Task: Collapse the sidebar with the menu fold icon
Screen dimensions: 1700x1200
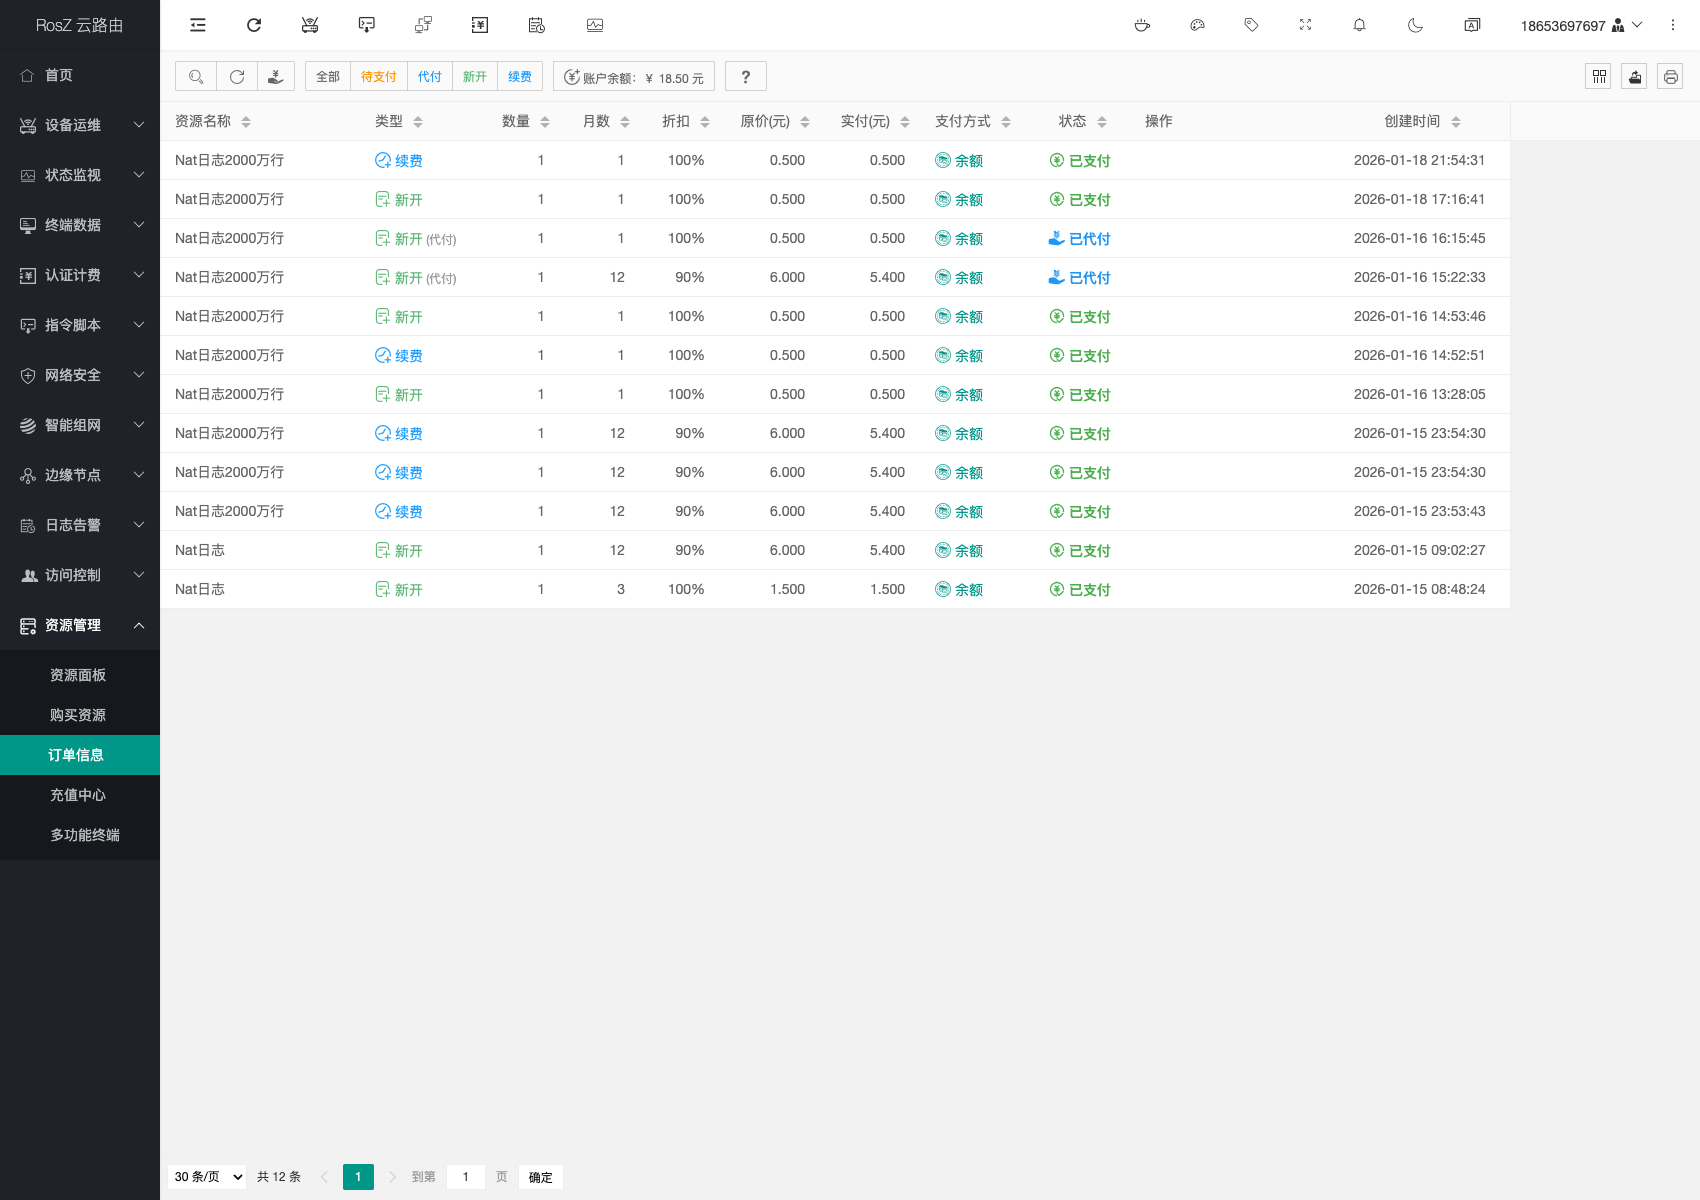Action: coord(198,25)
